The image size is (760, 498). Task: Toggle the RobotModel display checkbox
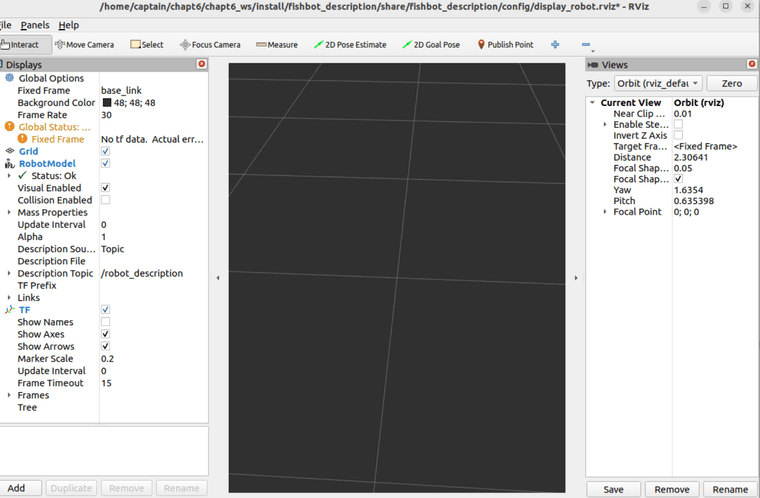[105, 163]
